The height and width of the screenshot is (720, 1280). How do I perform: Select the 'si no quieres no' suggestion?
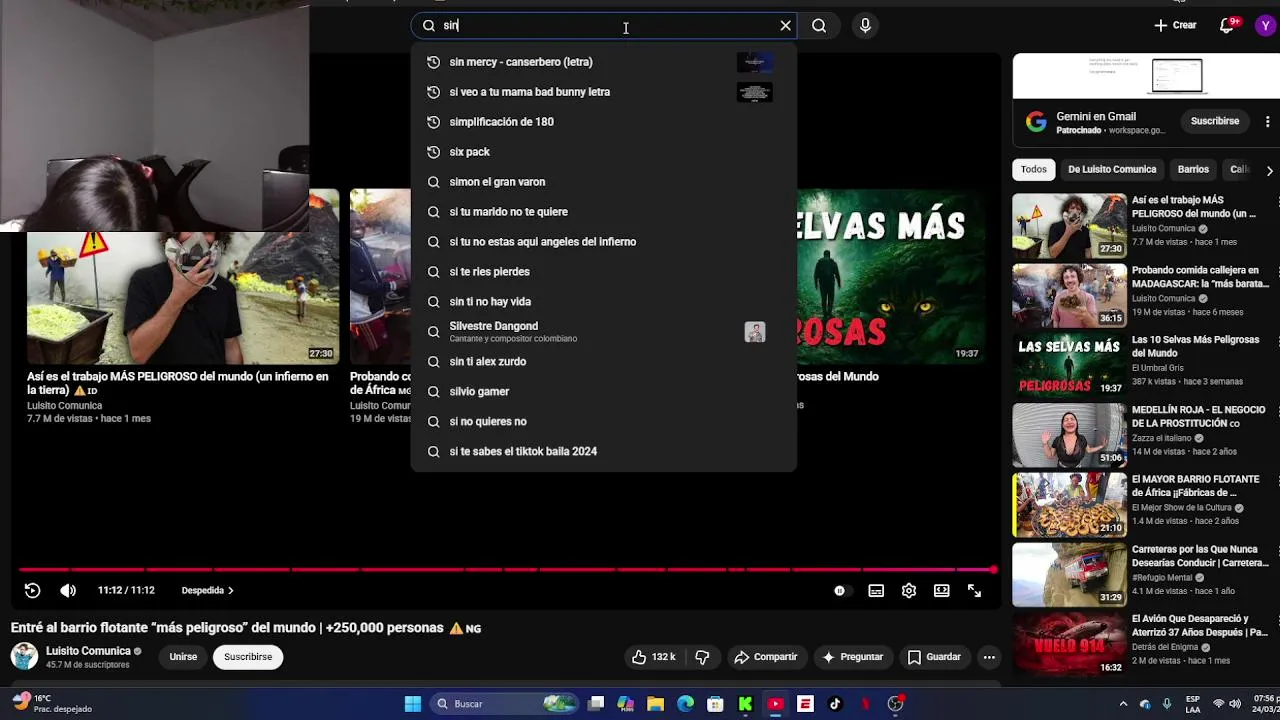[604, 422]
